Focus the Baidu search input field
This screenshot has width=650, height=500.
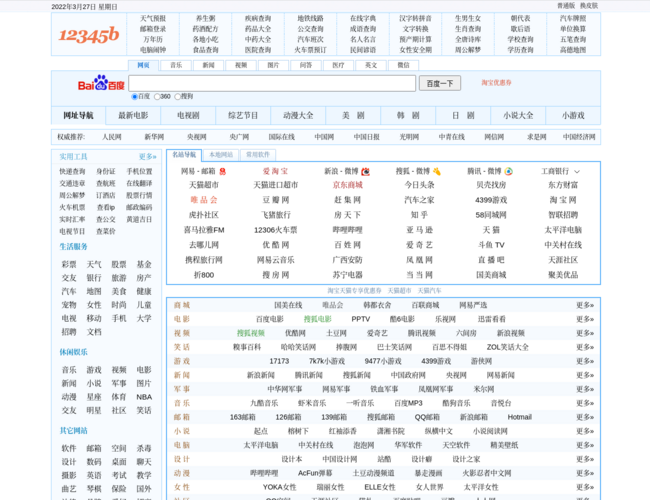272,83
